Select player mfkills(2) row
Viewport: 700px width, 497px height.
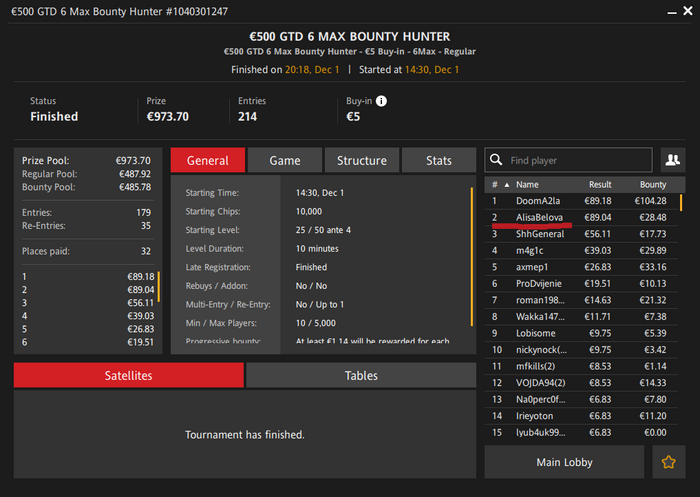[x=581, y=366]
